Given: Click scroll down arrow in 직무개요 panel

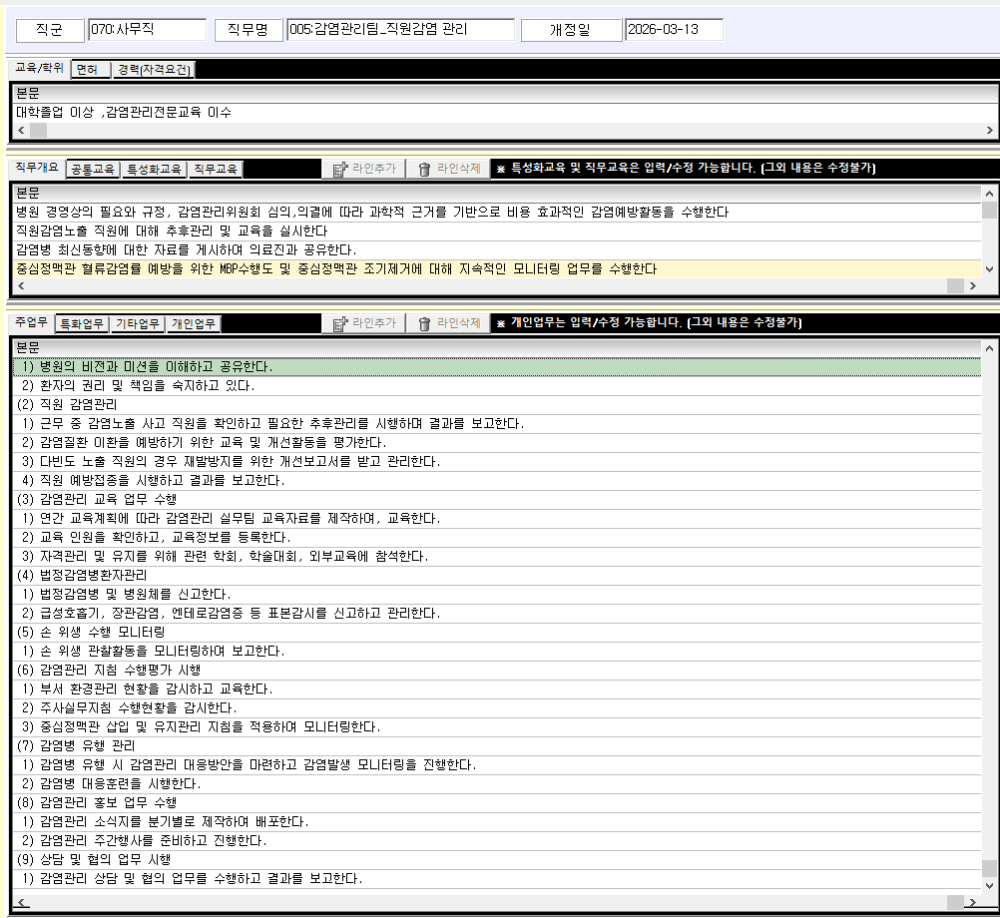Looking at the screenshot, I should click(x=989, y=270).
